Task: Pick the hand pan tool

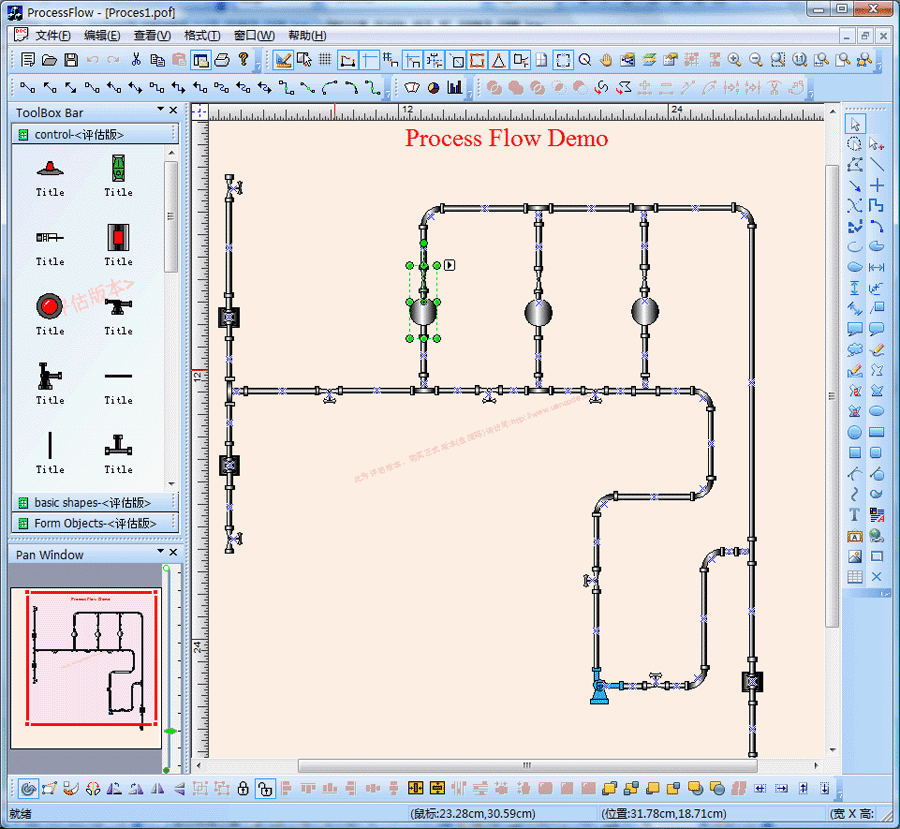Action: pos(606,60)
